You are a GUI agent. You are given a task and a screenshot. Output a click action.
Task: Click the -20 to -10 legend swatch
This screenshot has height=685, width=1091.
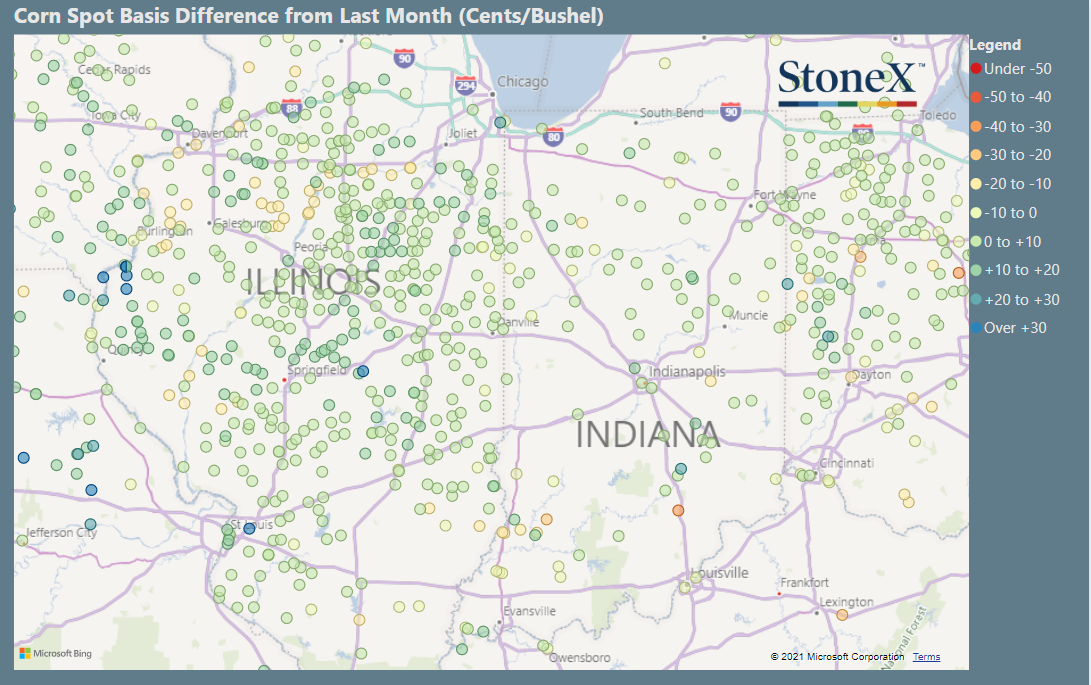coord(976,184)
